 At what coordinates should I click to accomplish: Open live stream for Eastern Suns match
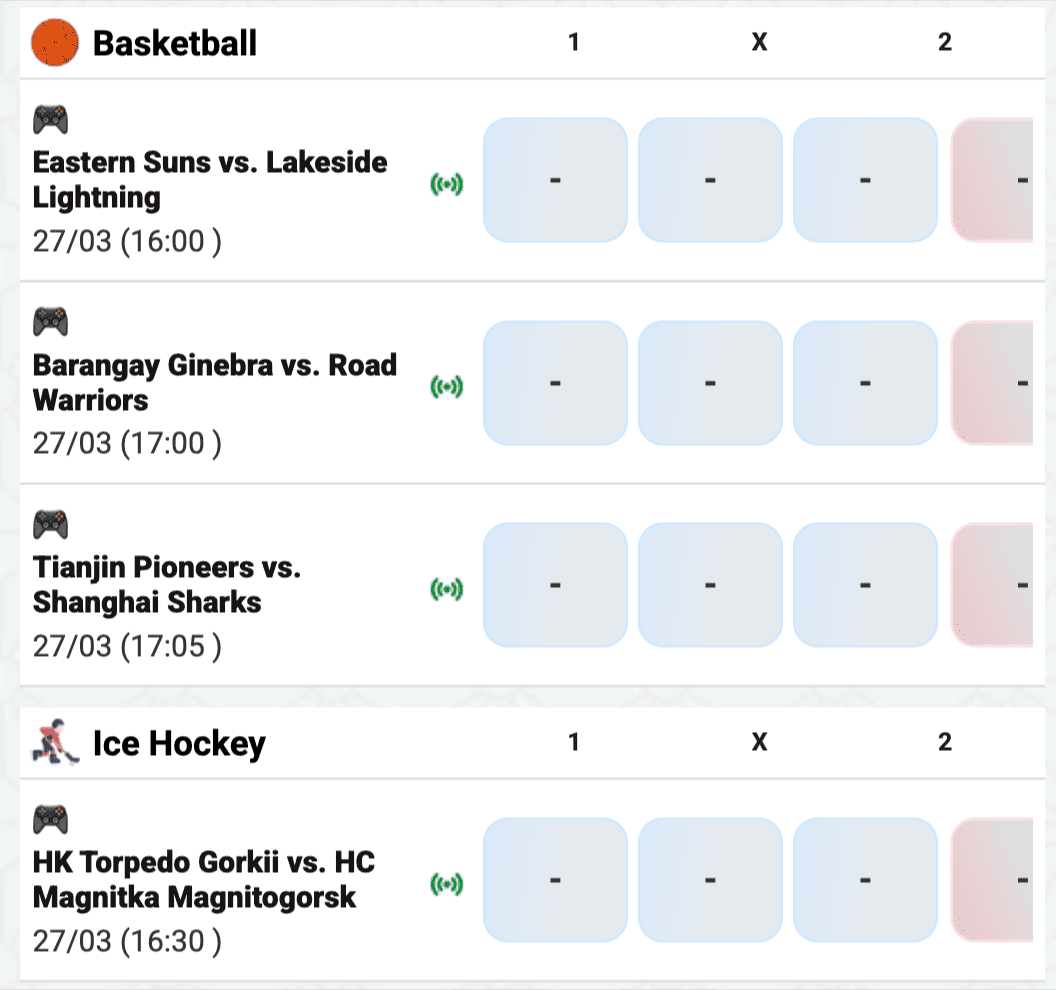(447, 184)
